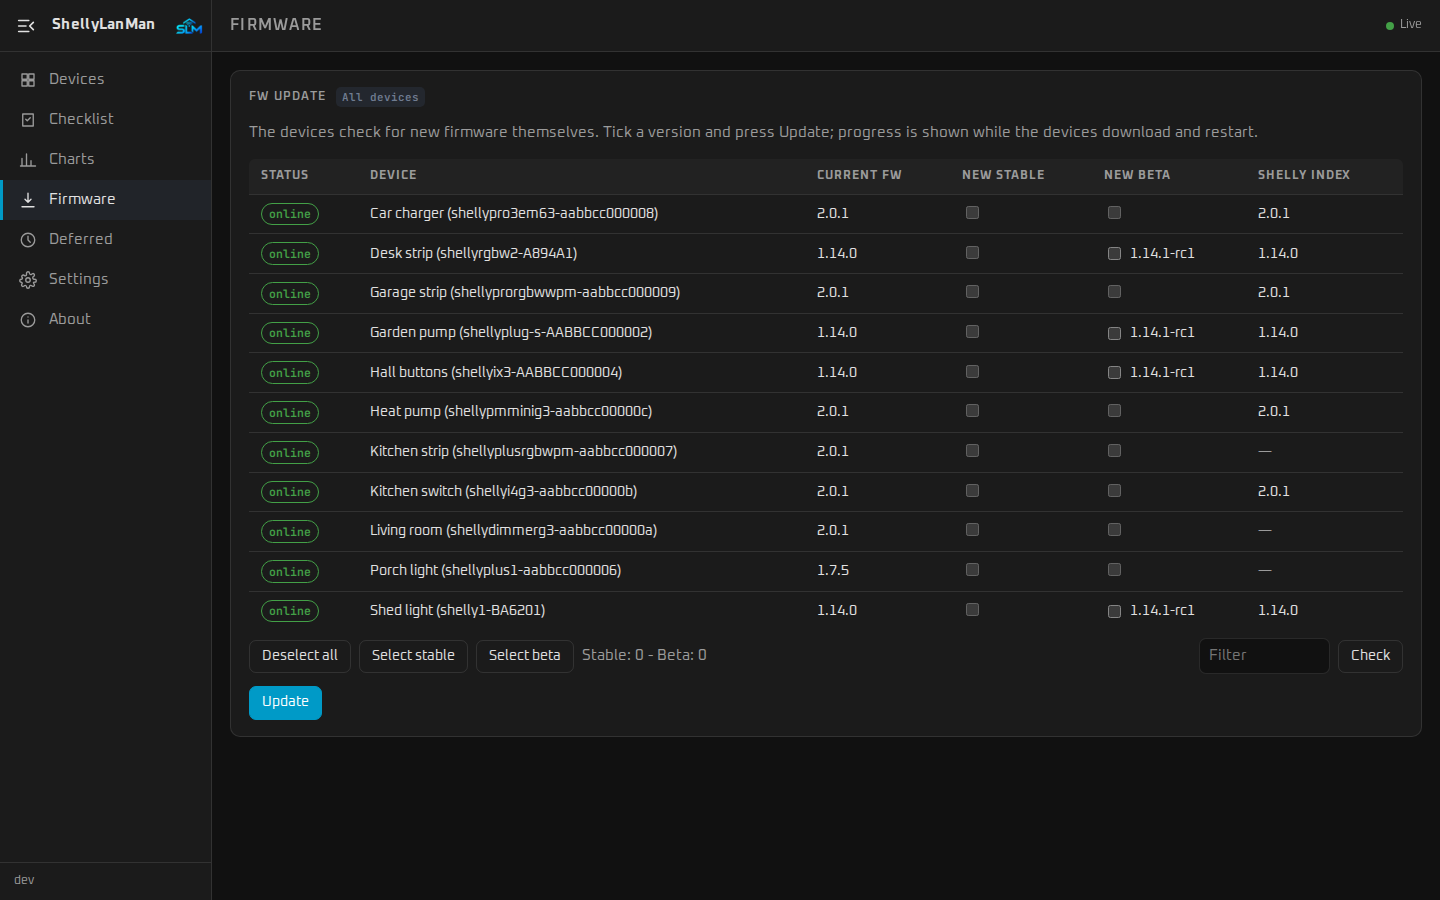Viewport: 1440px width, 900px height.
Task: Open the Deferred page
Action: 105,239
